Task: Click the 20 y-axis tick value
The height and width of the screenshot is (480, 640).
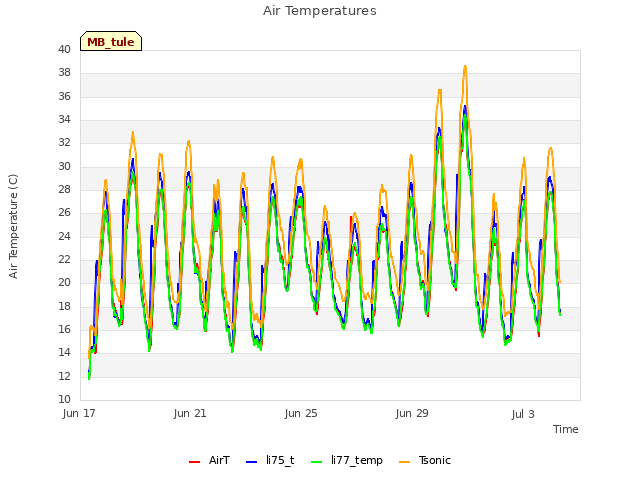Action: 64,283
